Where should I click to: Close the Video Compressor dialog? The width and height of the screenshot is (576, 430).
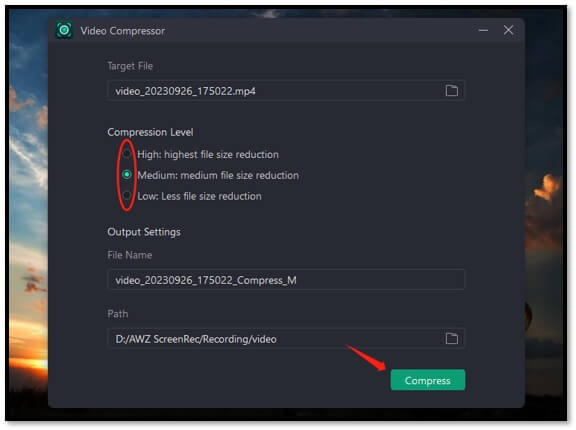[x=508, y=30]
